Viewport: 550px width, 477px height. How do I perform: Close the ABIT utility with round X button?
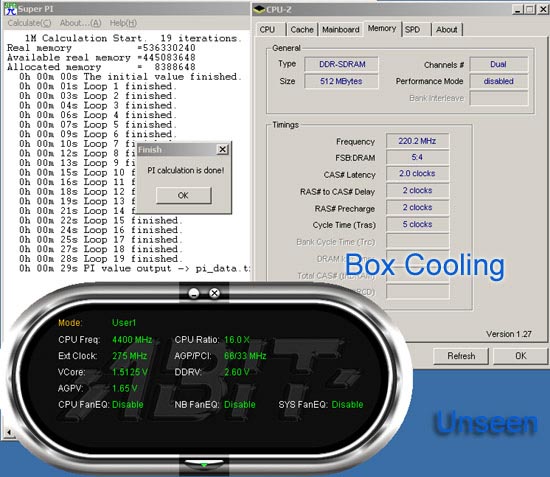click(x=214, y=293)
